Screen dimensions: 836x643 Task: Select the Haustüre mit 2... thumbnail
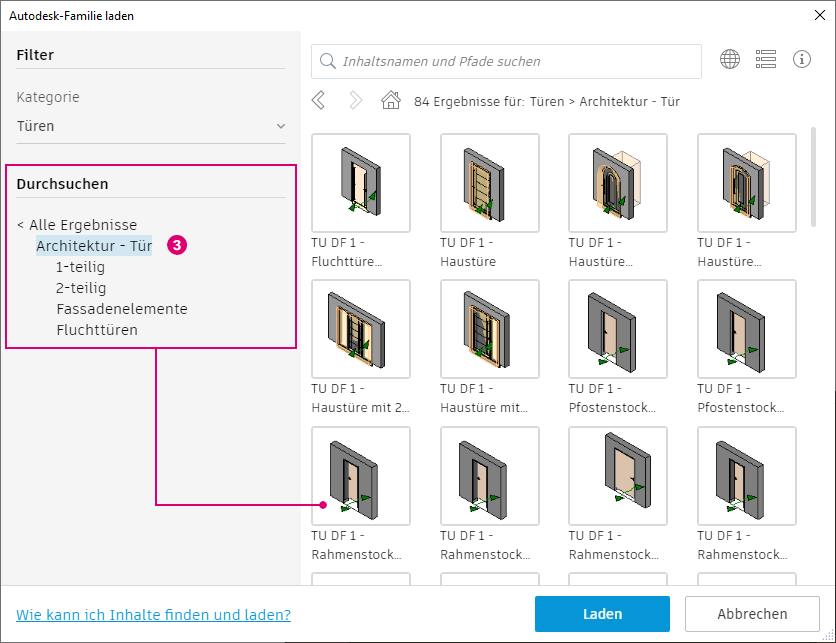(361, 329)
